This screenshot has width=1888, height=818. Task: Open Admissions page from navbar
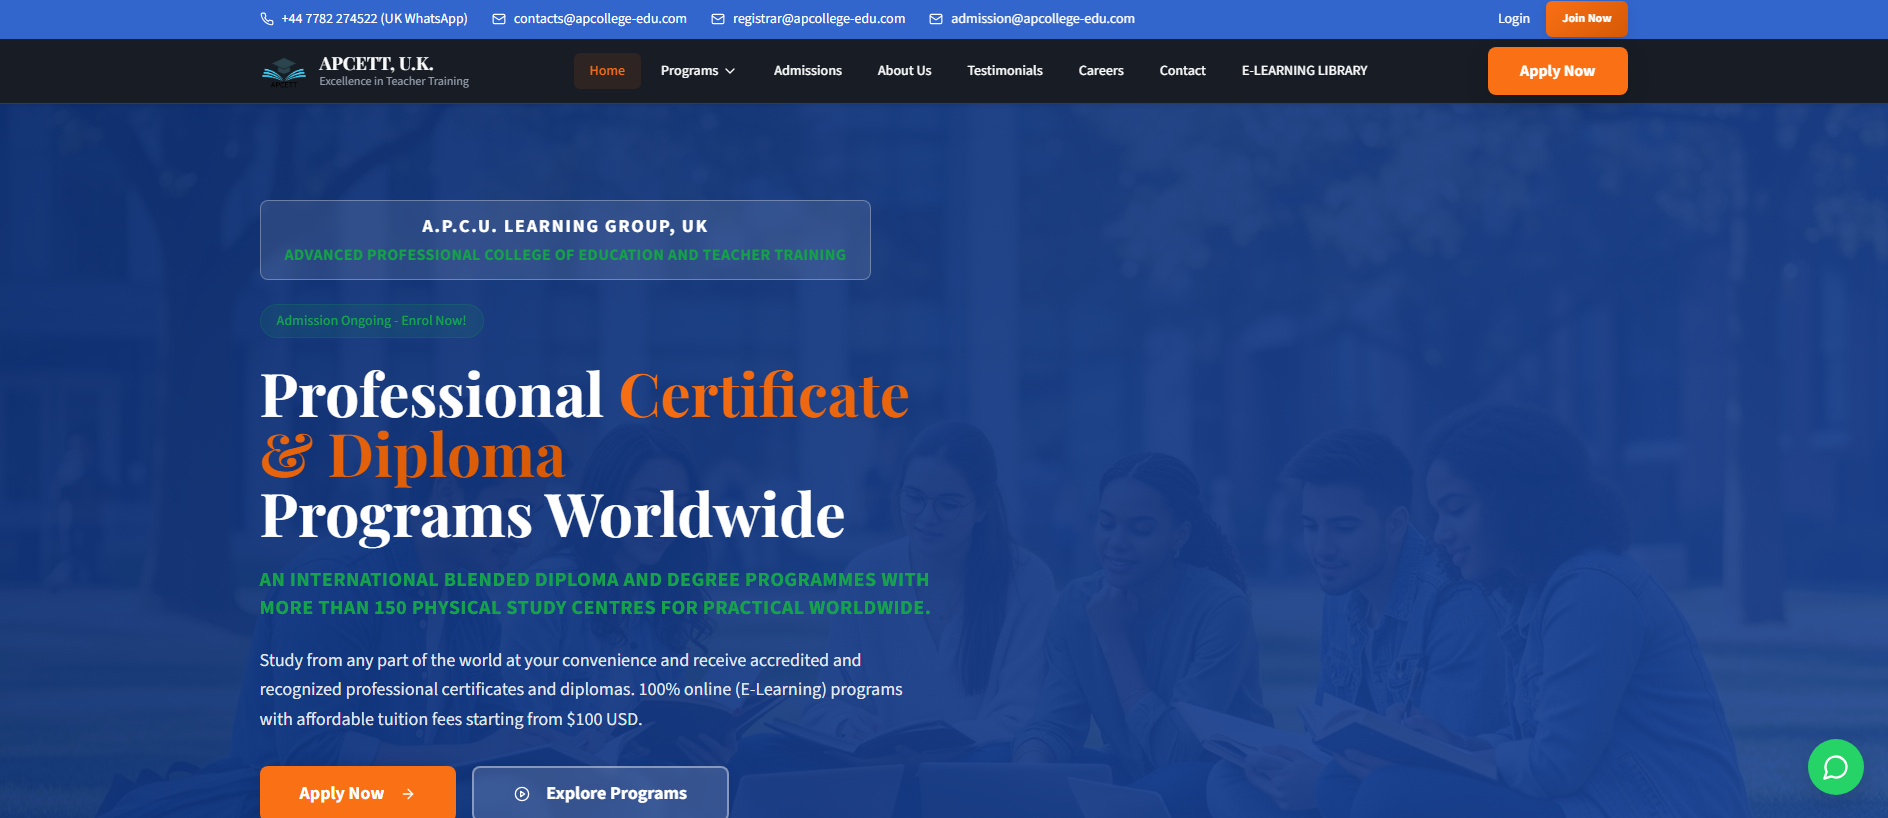pos(808,71)
